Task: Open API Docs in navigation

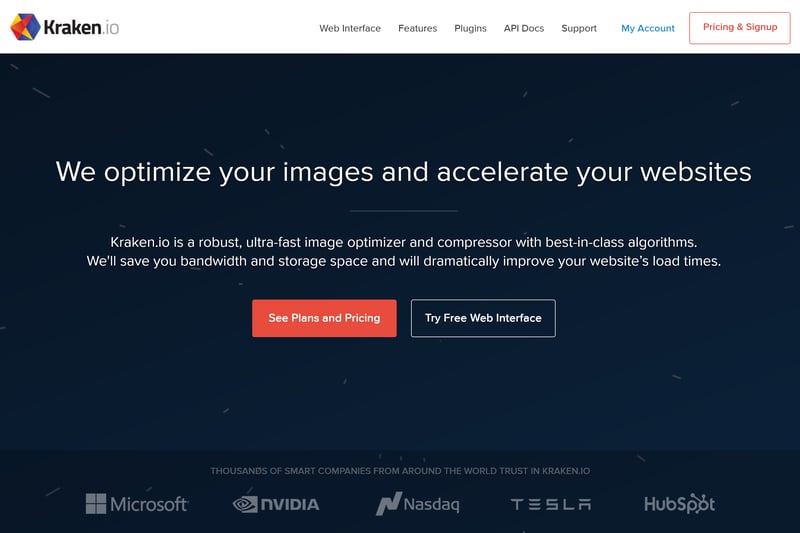Action: (524, 28)
